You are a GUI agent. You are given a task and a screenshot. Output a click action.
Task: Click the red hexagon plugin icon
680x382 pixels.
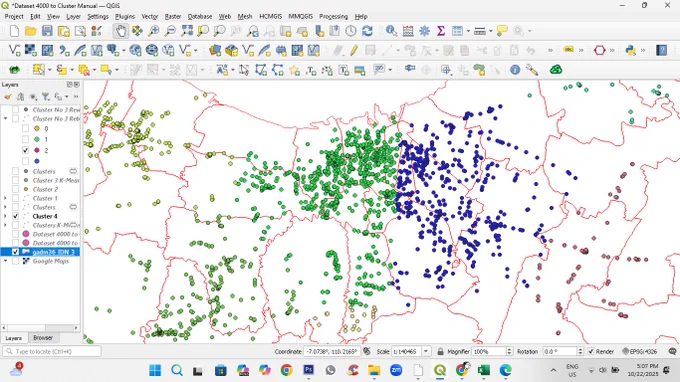click(x=599, y=50)
